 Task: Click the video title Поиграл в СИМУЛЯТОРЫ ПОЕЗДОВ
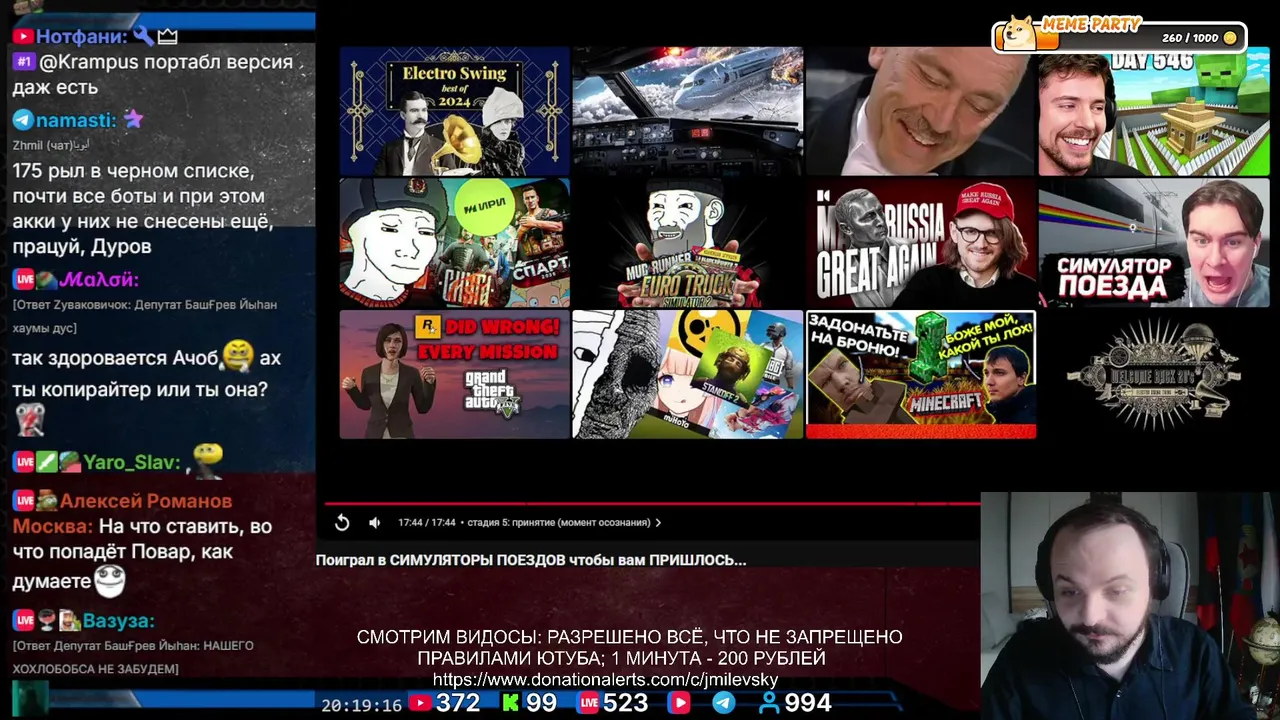coord(531,560)
